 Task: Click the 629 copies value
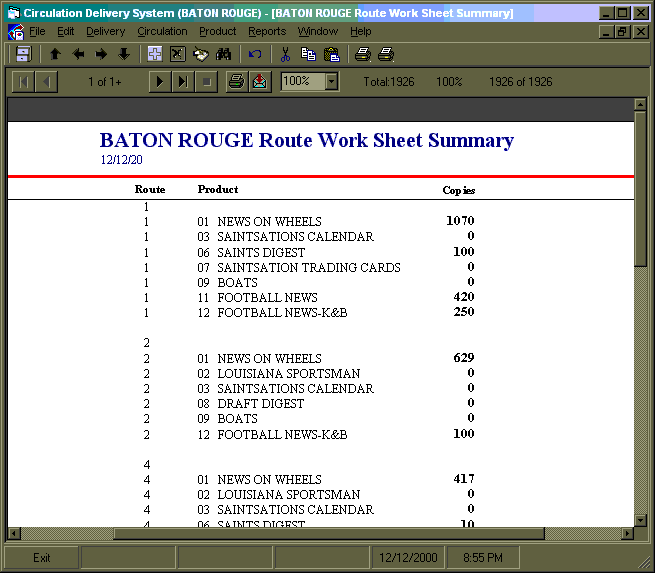pyautogui.click(x=464, y=357)
